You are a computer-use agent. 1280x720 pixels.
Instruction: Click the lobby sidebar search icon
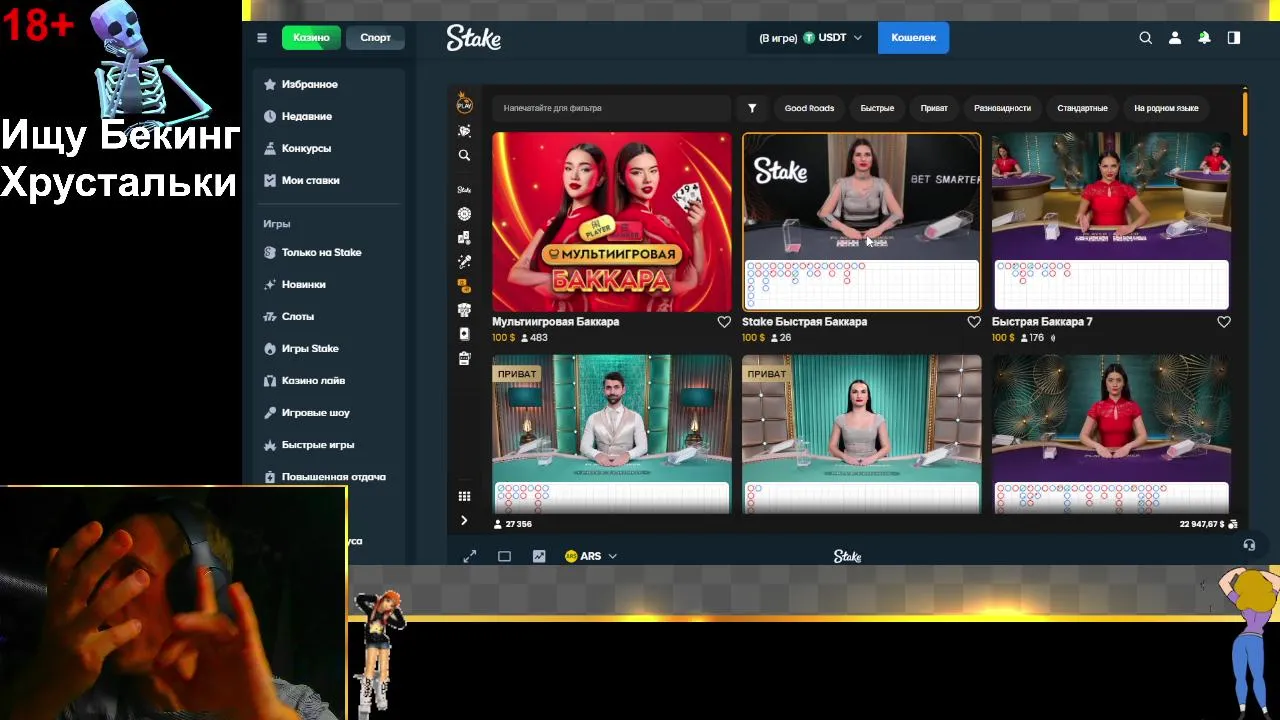(464, 156)
